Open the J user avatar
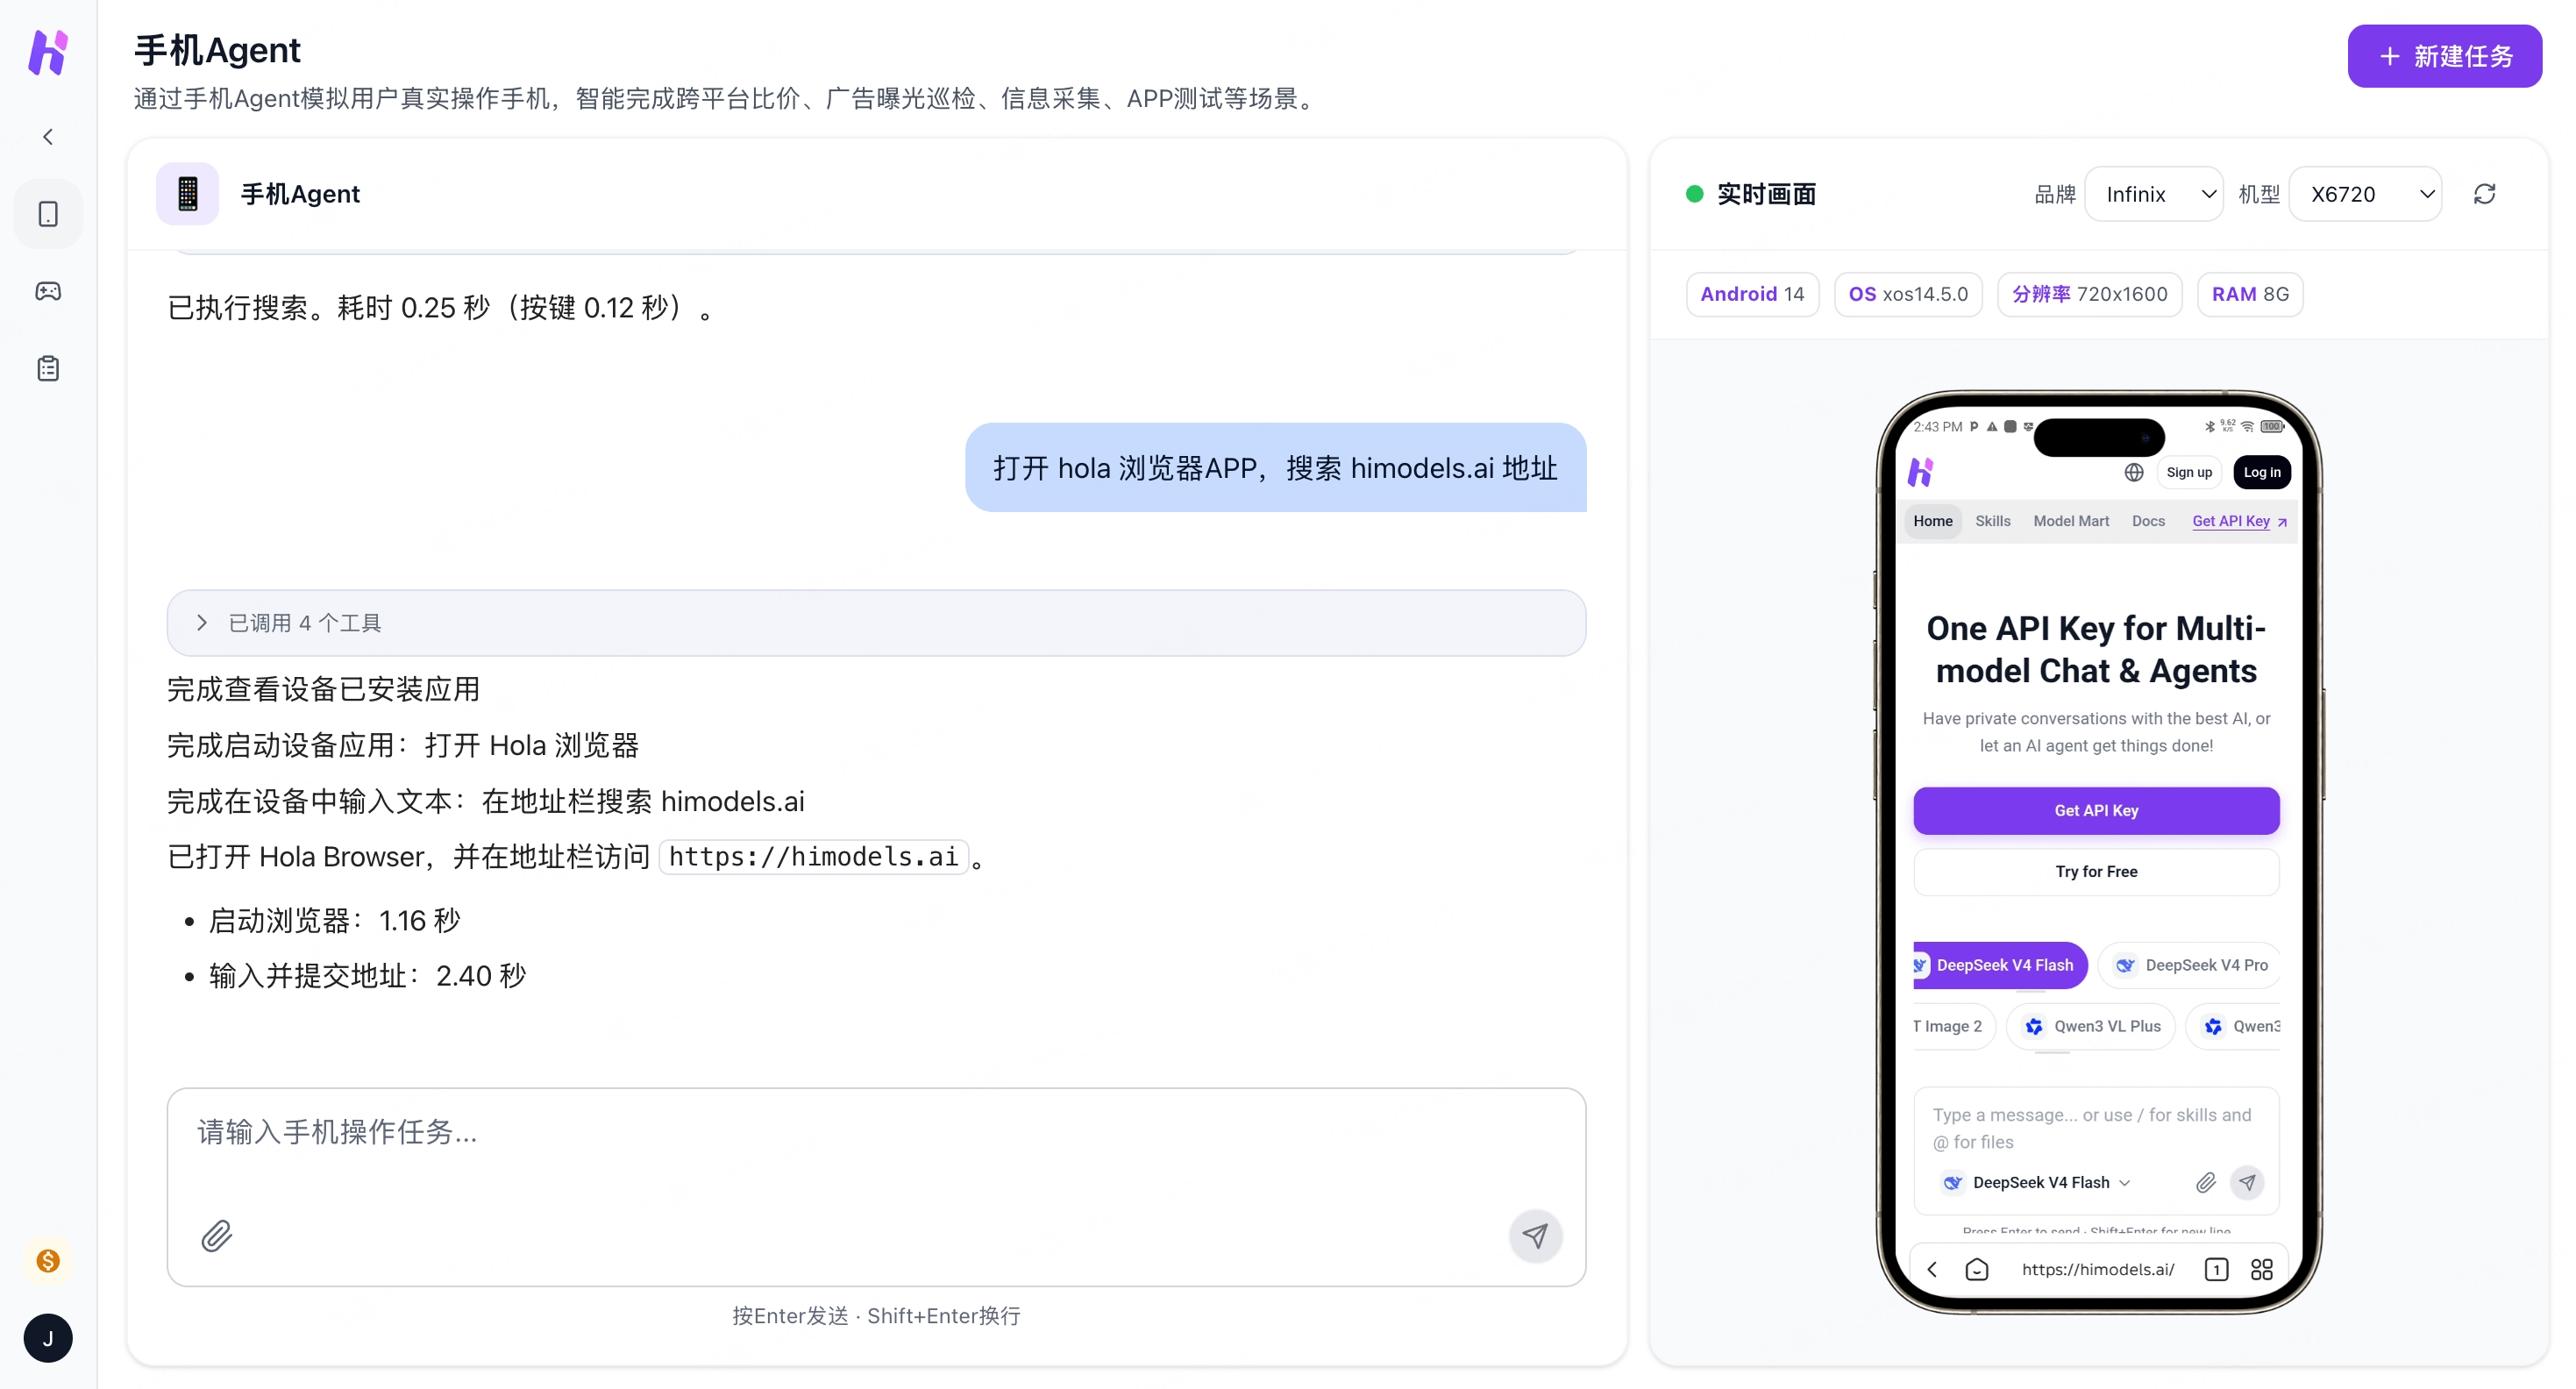Screen dimensions: 2576x1389 (48, 1338)
